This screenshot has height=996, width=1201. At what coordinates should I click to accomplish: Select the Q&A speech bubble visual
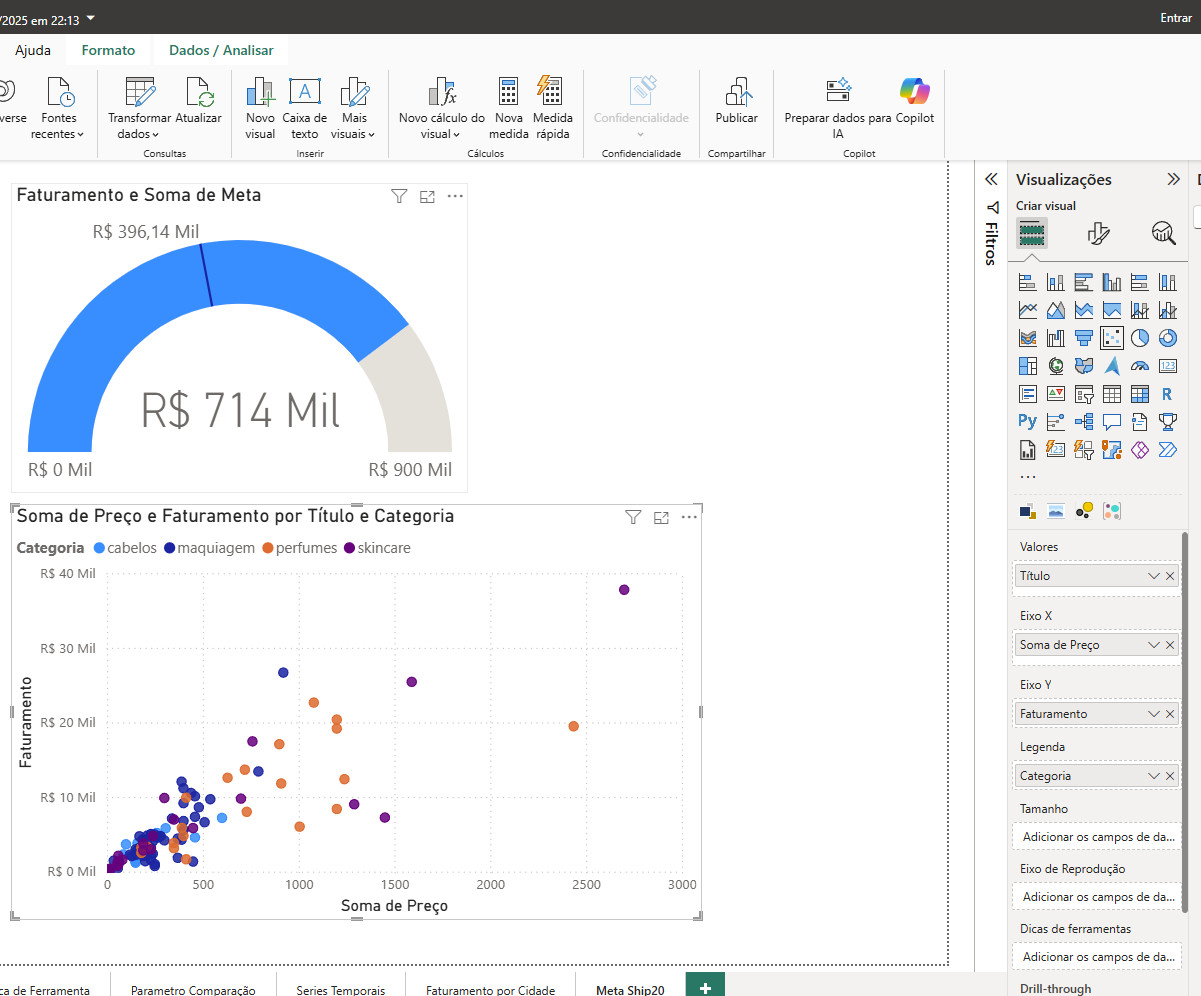pos(1112,422)
